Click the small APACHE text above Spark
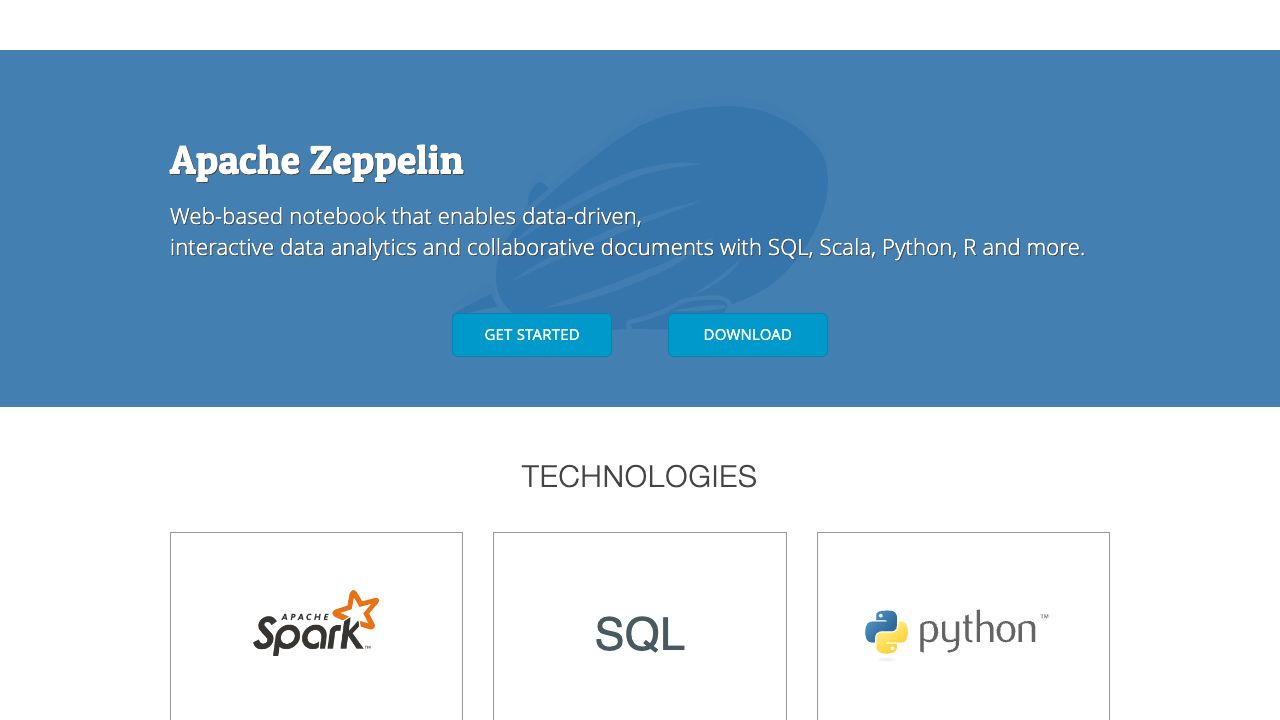This screenshot has height=720, width=1280. [298, 617]
